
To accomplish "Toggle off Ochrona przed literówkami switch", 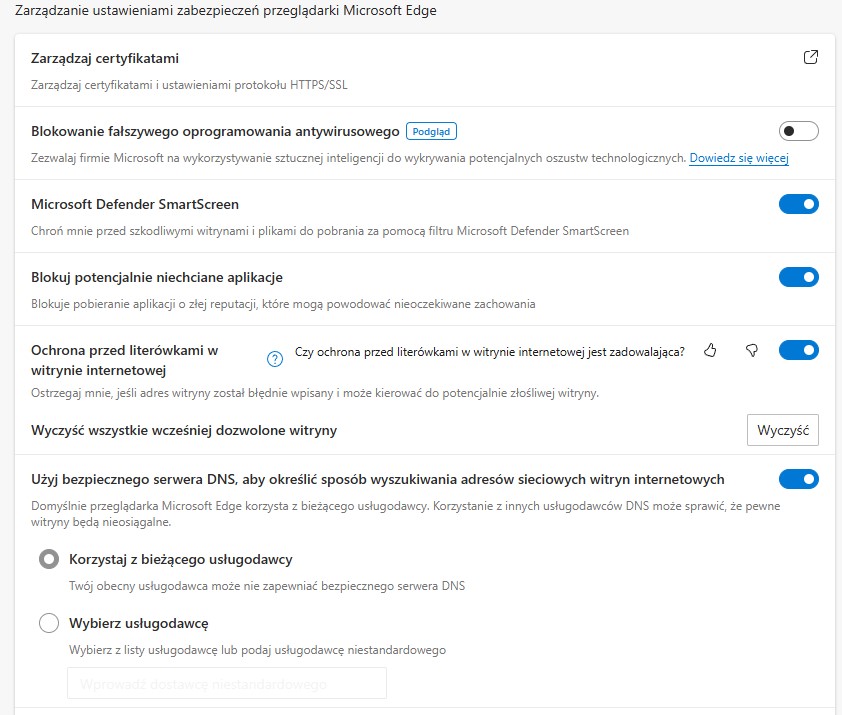I will point(798,350).
